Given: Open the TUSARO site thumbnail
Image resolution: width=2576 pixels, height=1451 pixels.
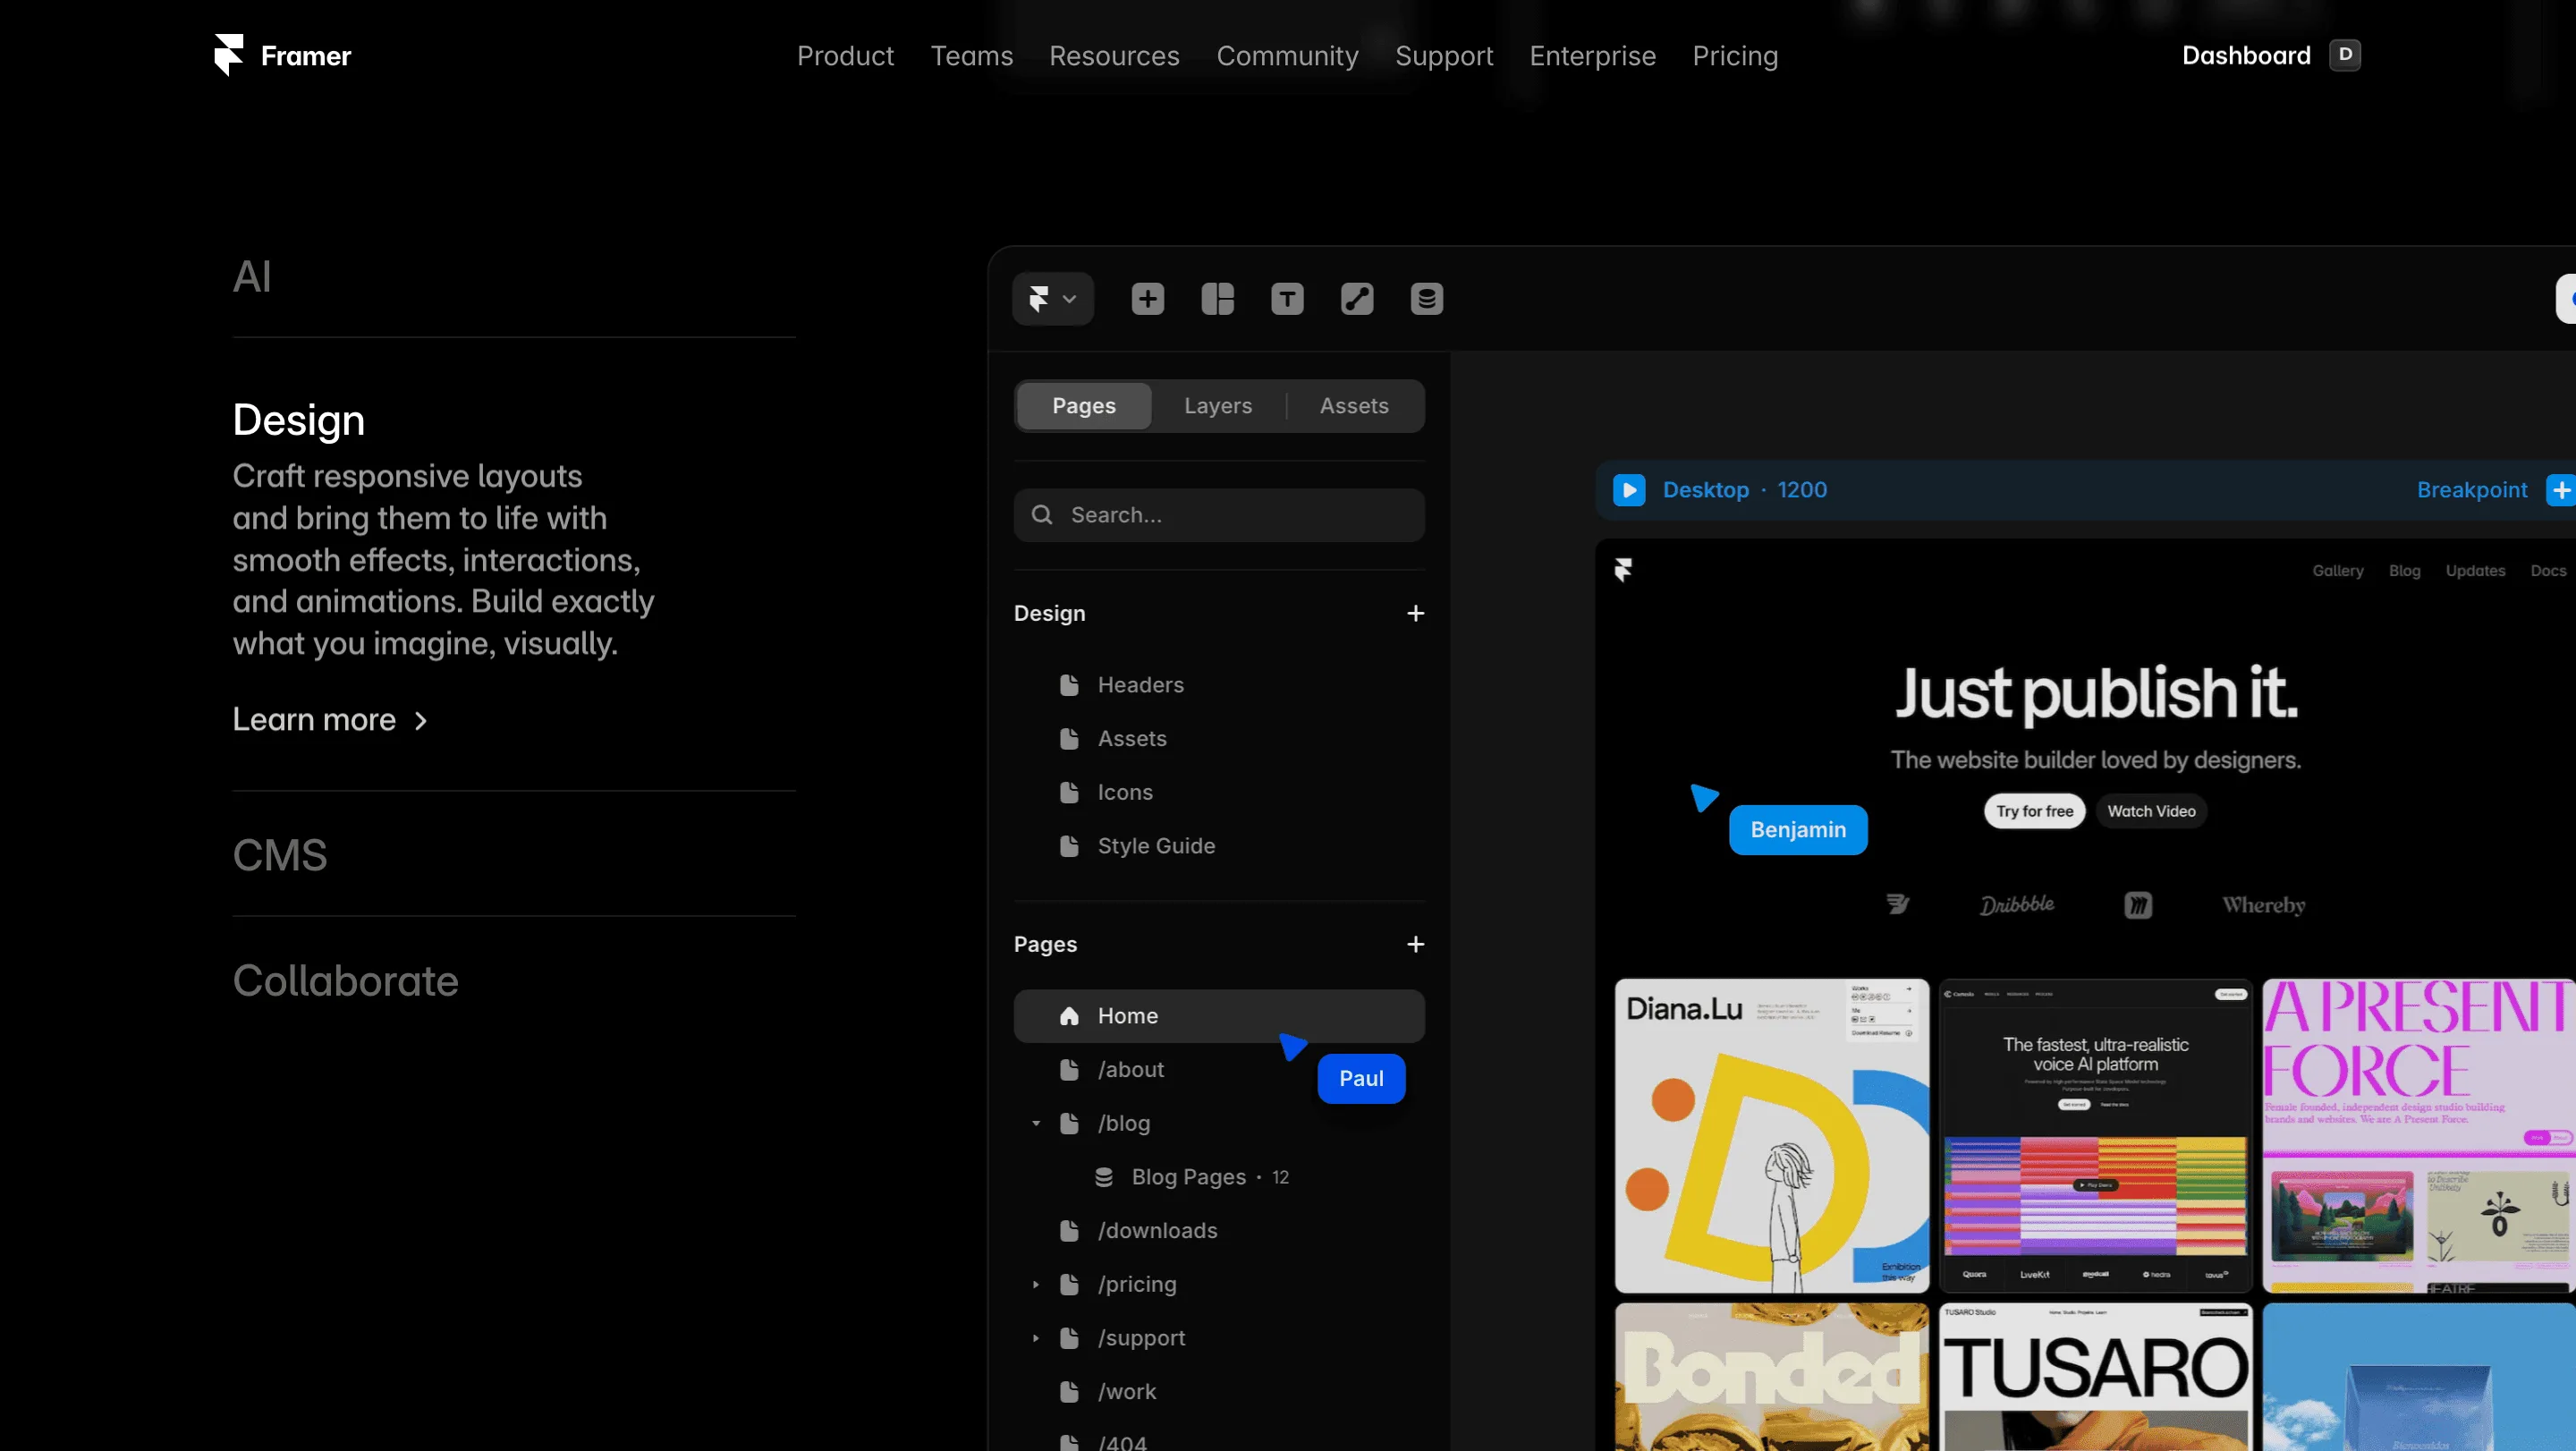Looking at the screenshot, I should [2095, 1376].
